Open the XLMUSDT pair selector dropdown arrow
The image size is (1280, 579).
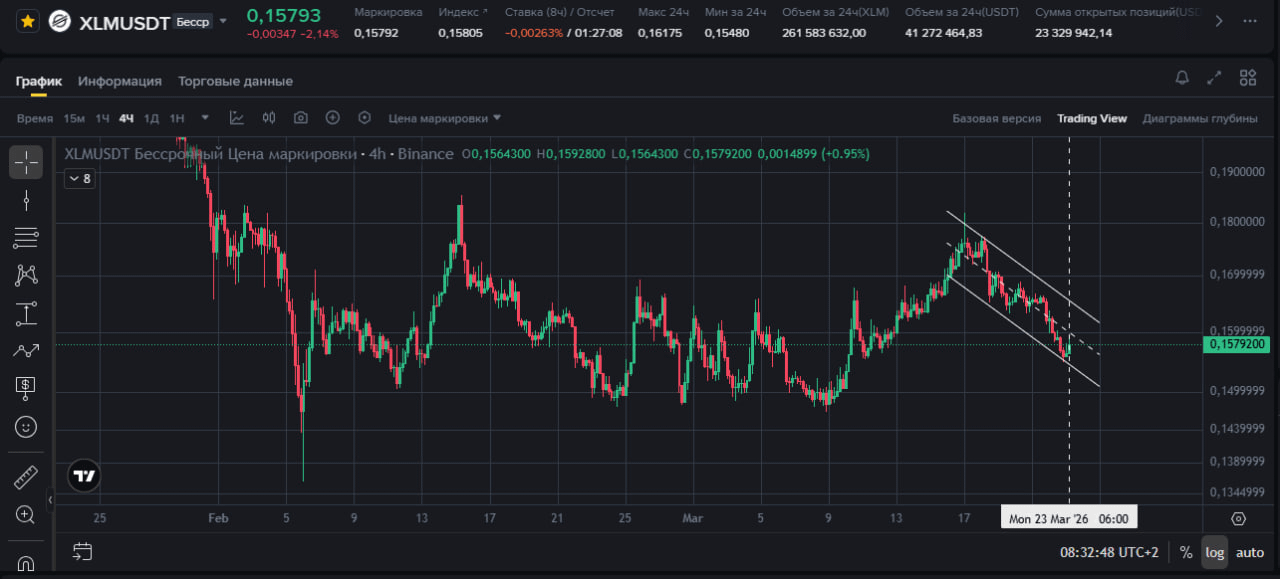click(223, 21)
